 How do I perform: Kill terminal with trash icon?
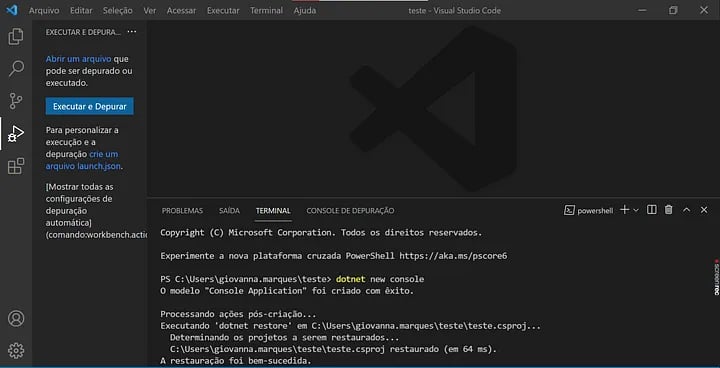click(x=669, y=210)
